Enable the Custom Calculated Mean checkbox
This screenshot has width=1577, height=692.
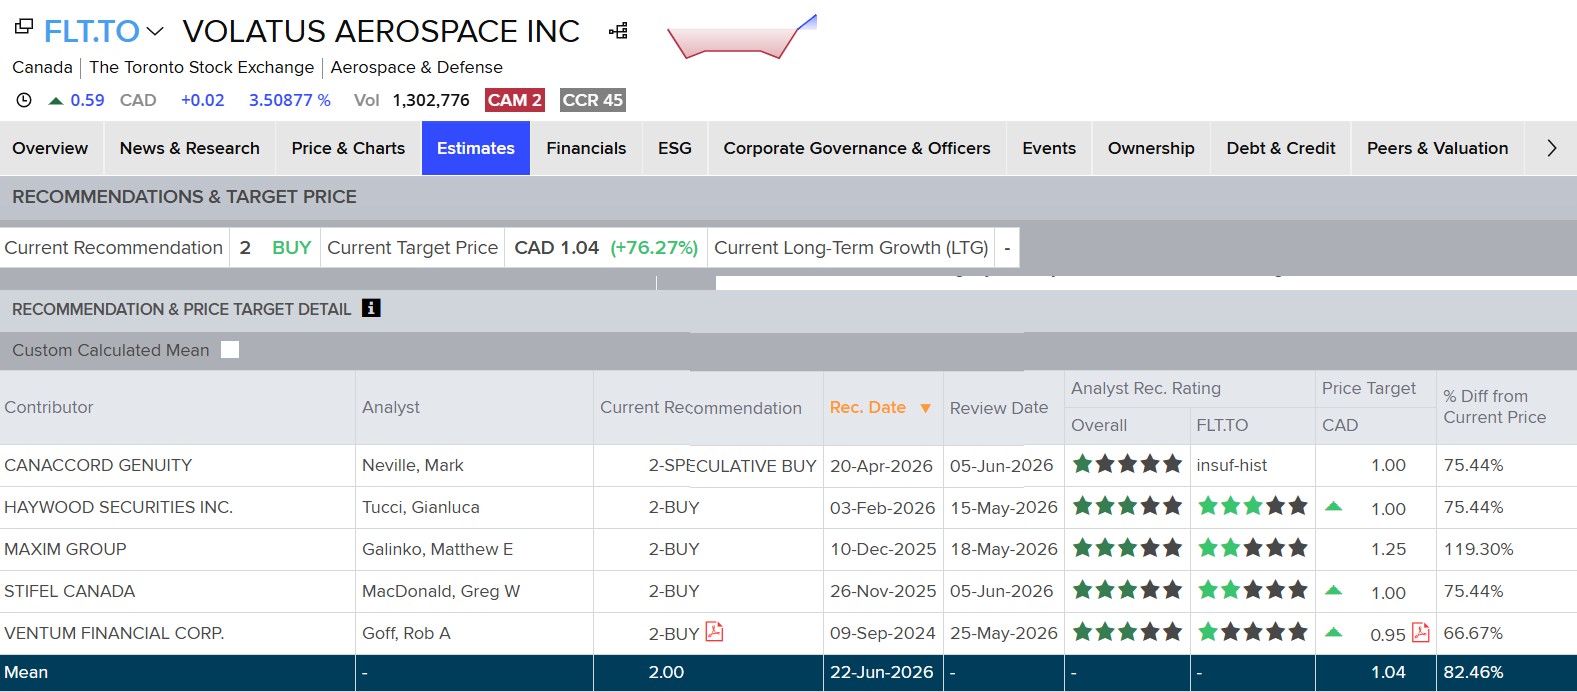(x=230, y=350)
